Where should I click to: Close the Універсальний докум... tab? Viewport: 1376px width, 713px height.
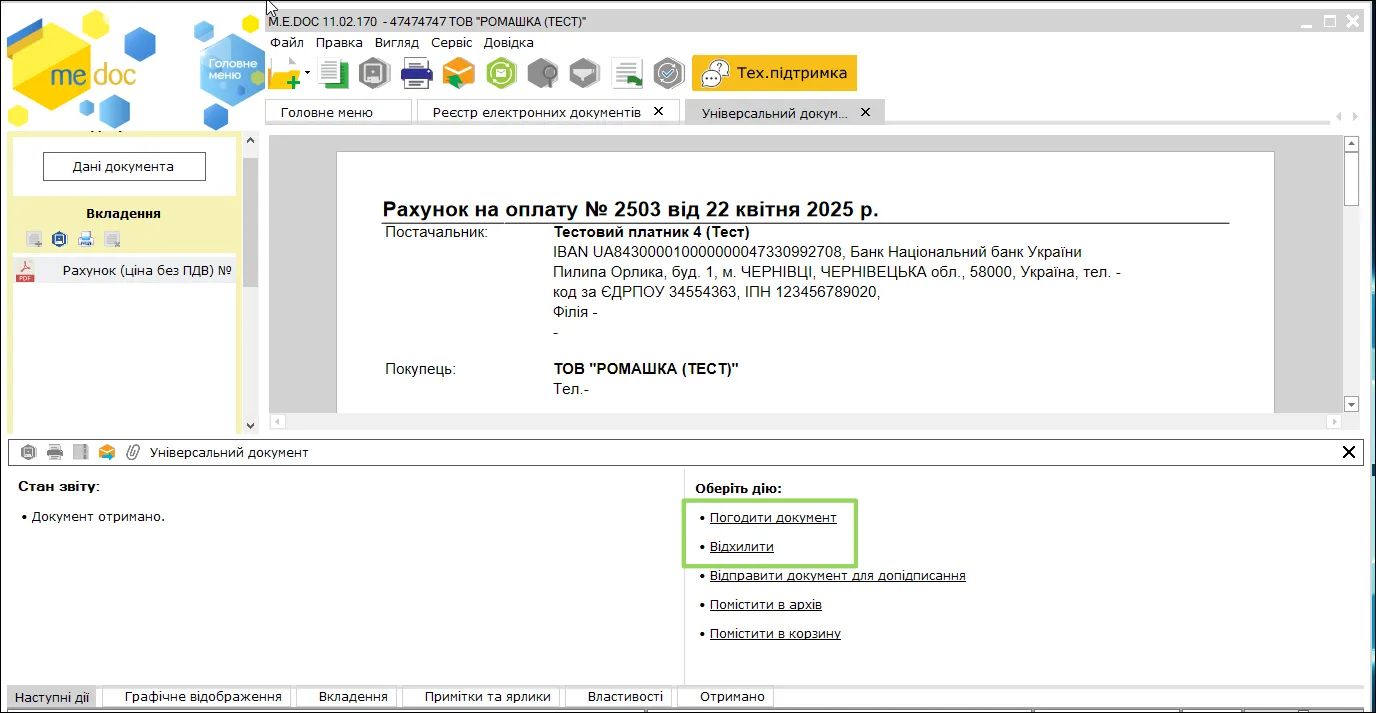pyautogui.click(x=865, y=112)
